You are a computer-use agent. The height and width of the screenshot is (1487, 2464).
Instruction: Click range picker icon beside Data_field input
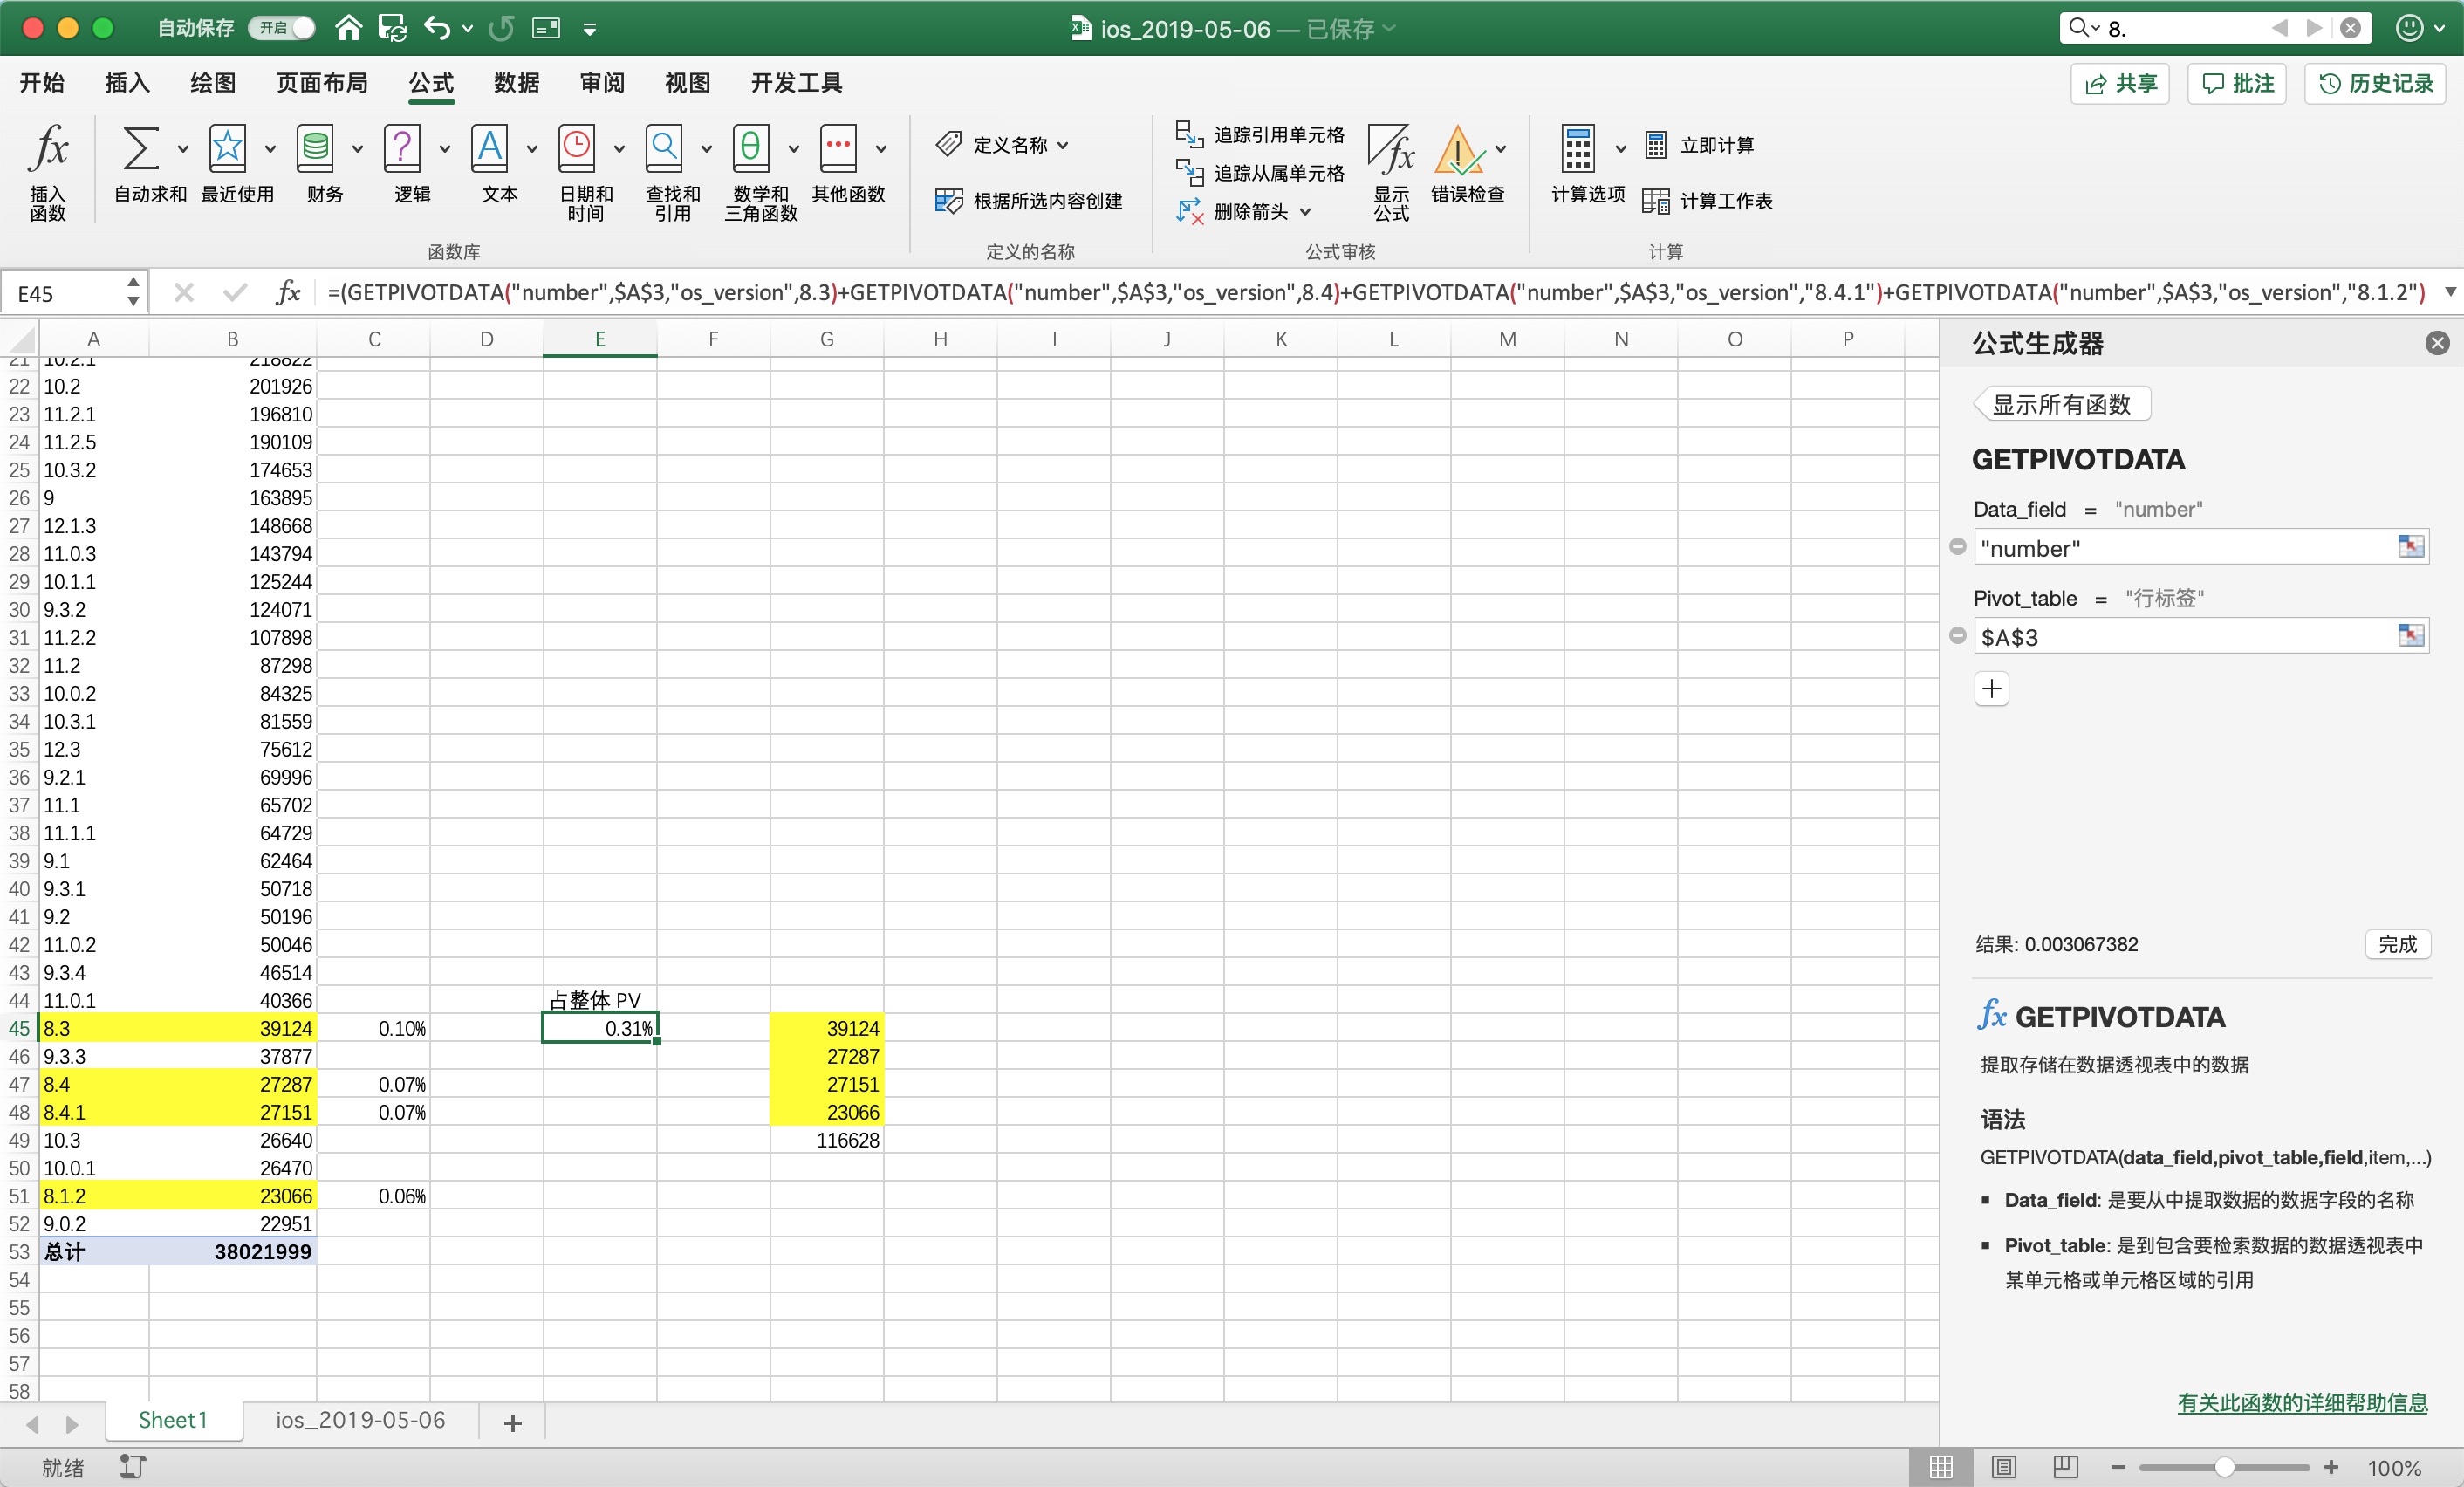[x=2411, y=546]
